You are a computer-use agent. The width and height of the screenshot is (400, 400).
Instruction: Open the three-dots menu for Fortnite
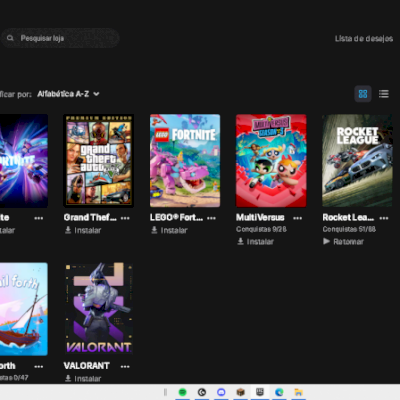[39, 218]
